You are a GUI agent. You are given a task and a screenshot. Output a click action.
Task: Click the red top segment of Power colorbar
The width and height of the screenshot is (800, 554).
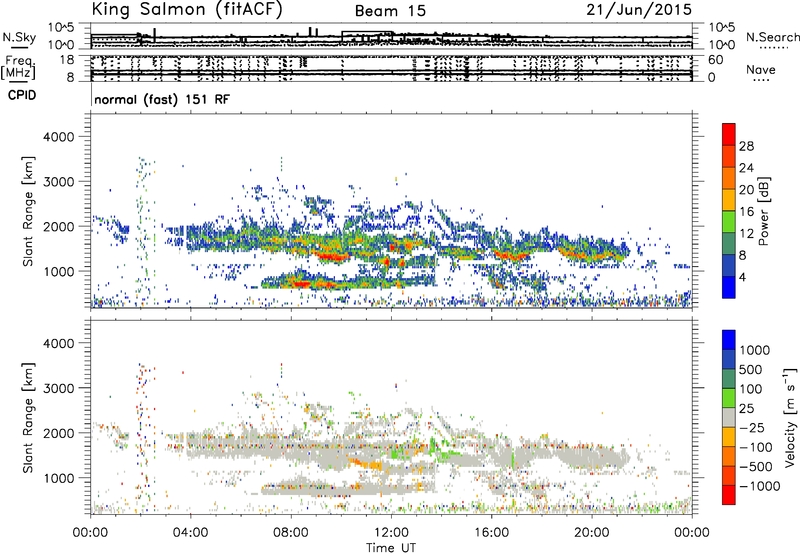coord(729,134)
